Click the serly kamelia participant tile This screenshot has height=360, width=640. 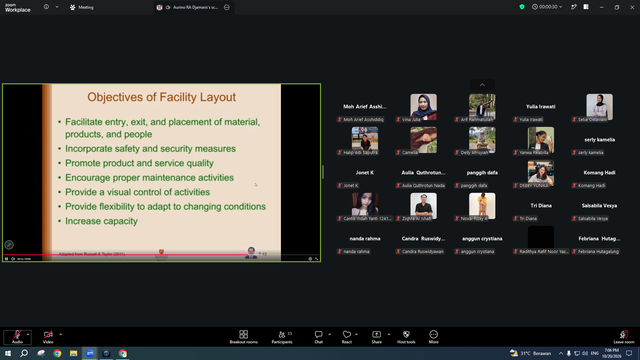pos(599,140)
